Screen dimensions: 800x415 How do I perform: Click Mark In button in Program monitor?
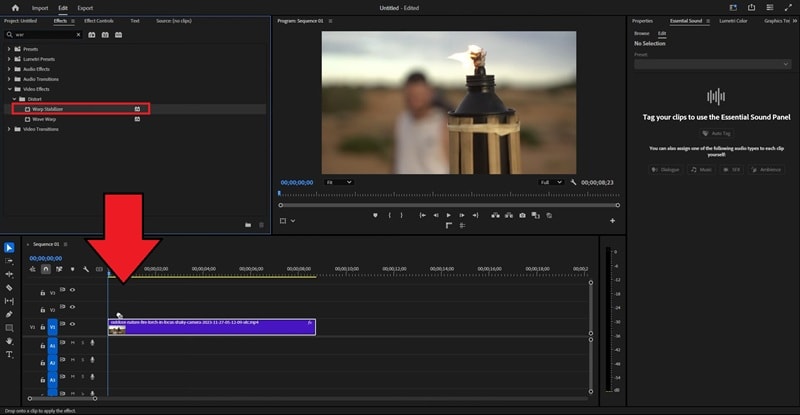point(389,215)
